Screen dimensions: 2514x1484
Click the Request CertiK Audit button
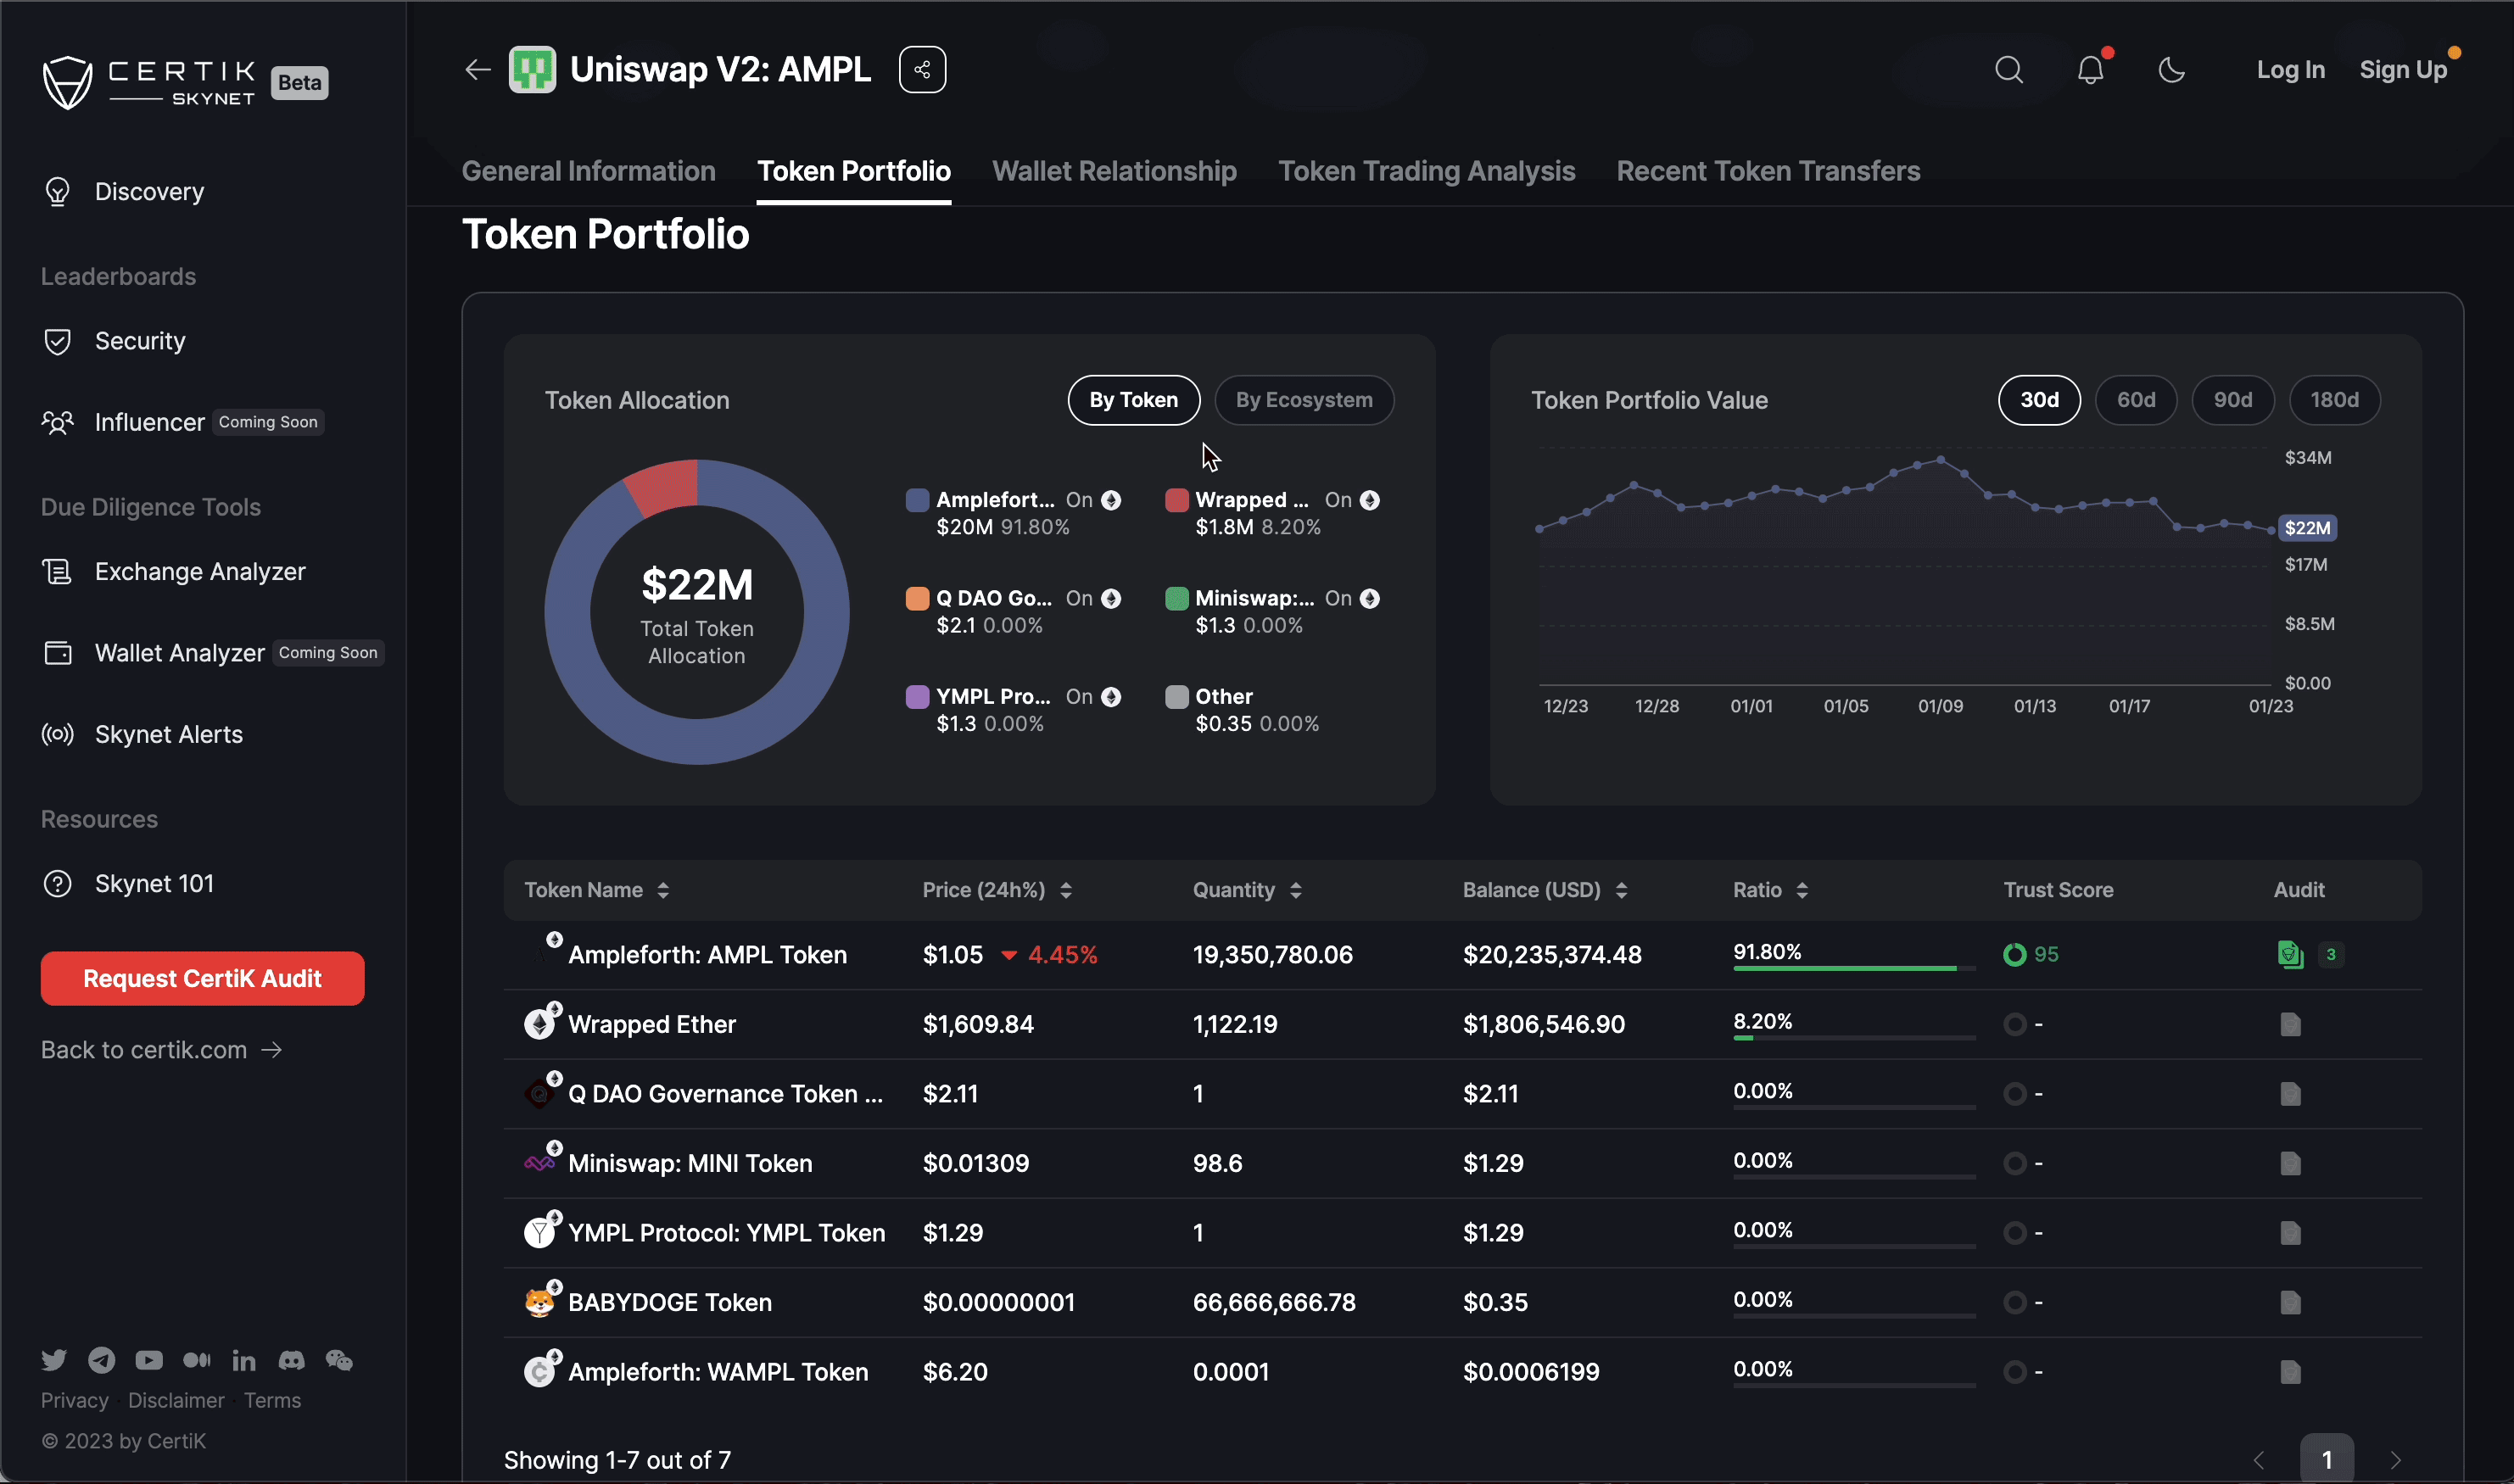point(202,979)
